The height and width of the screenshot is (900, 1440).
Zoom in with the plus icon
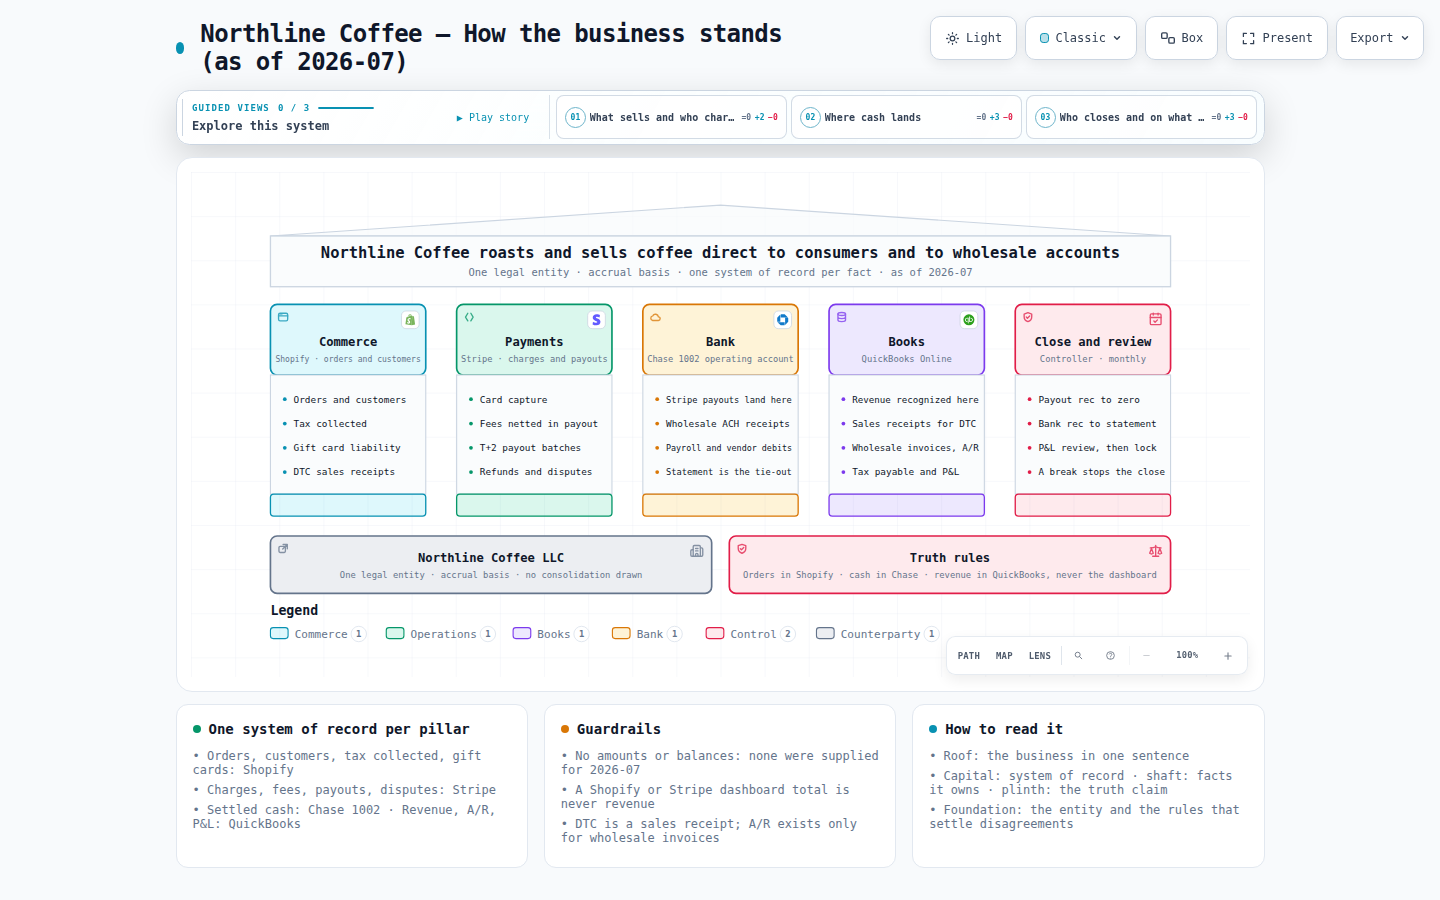click(1228, 656)
